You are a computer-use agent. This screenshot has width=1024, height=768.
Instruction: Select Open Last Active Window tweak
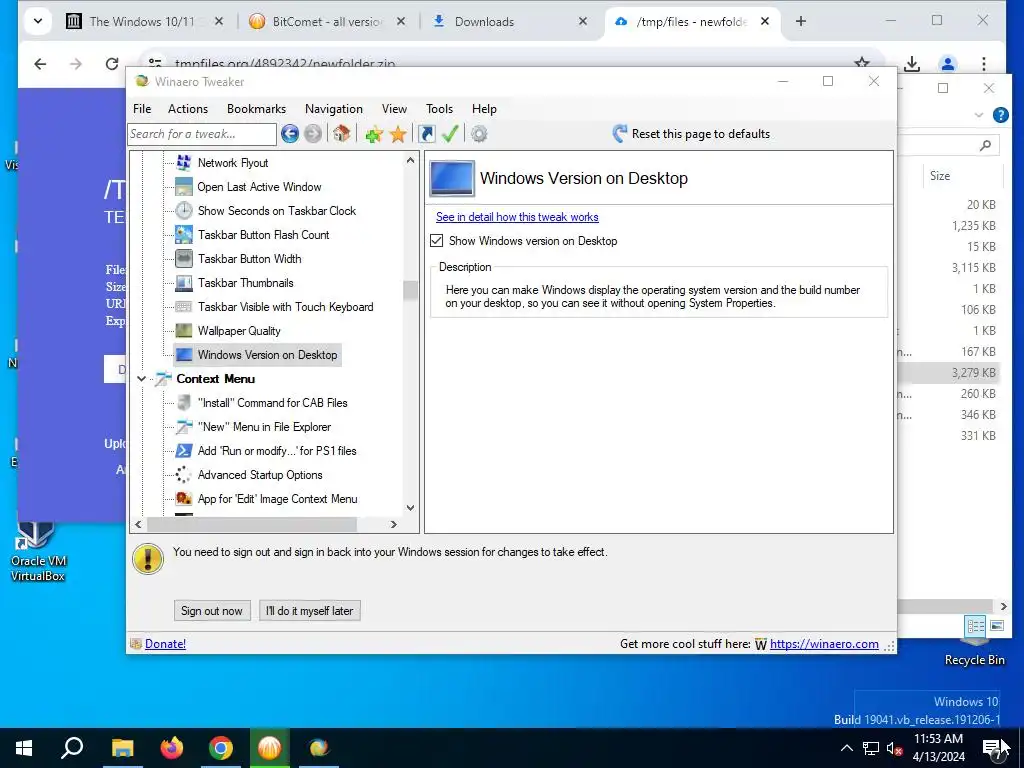pos(259,187)
